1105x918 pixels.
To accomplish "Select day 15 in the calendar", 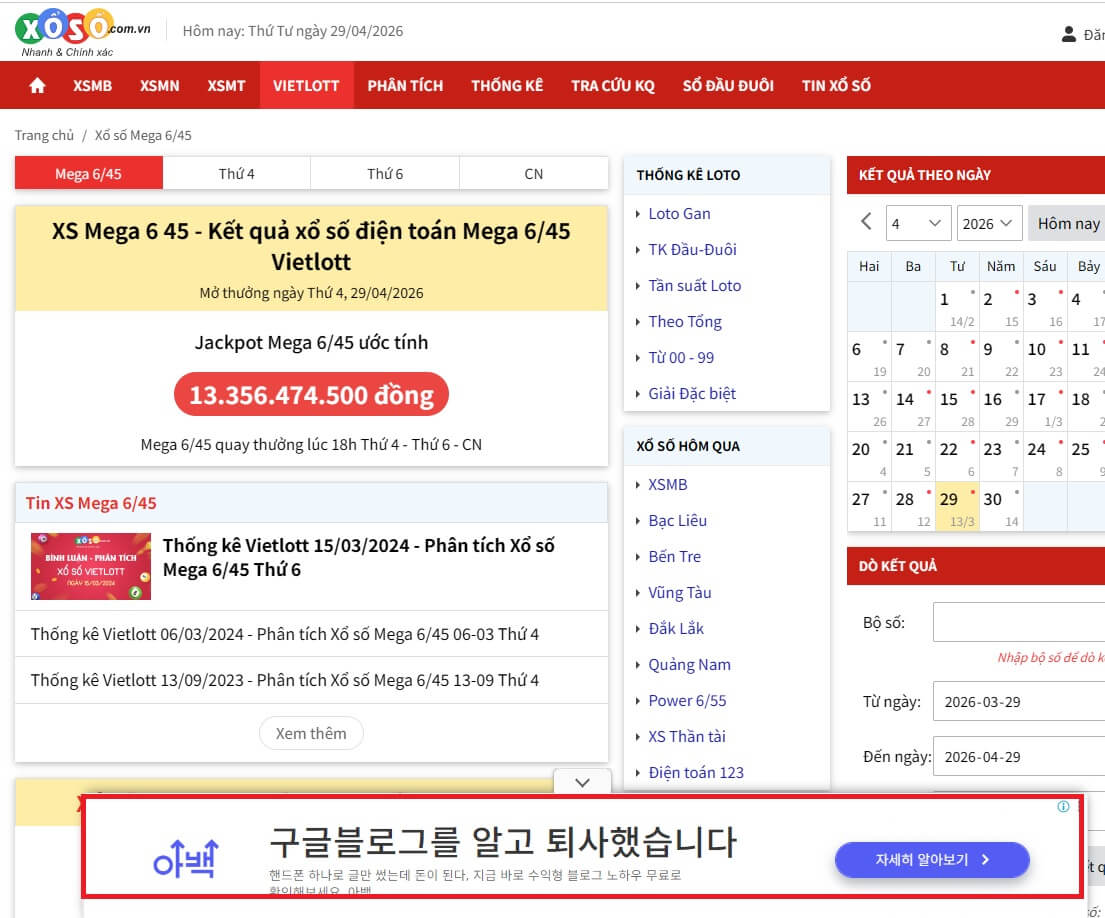I will 957,408.
